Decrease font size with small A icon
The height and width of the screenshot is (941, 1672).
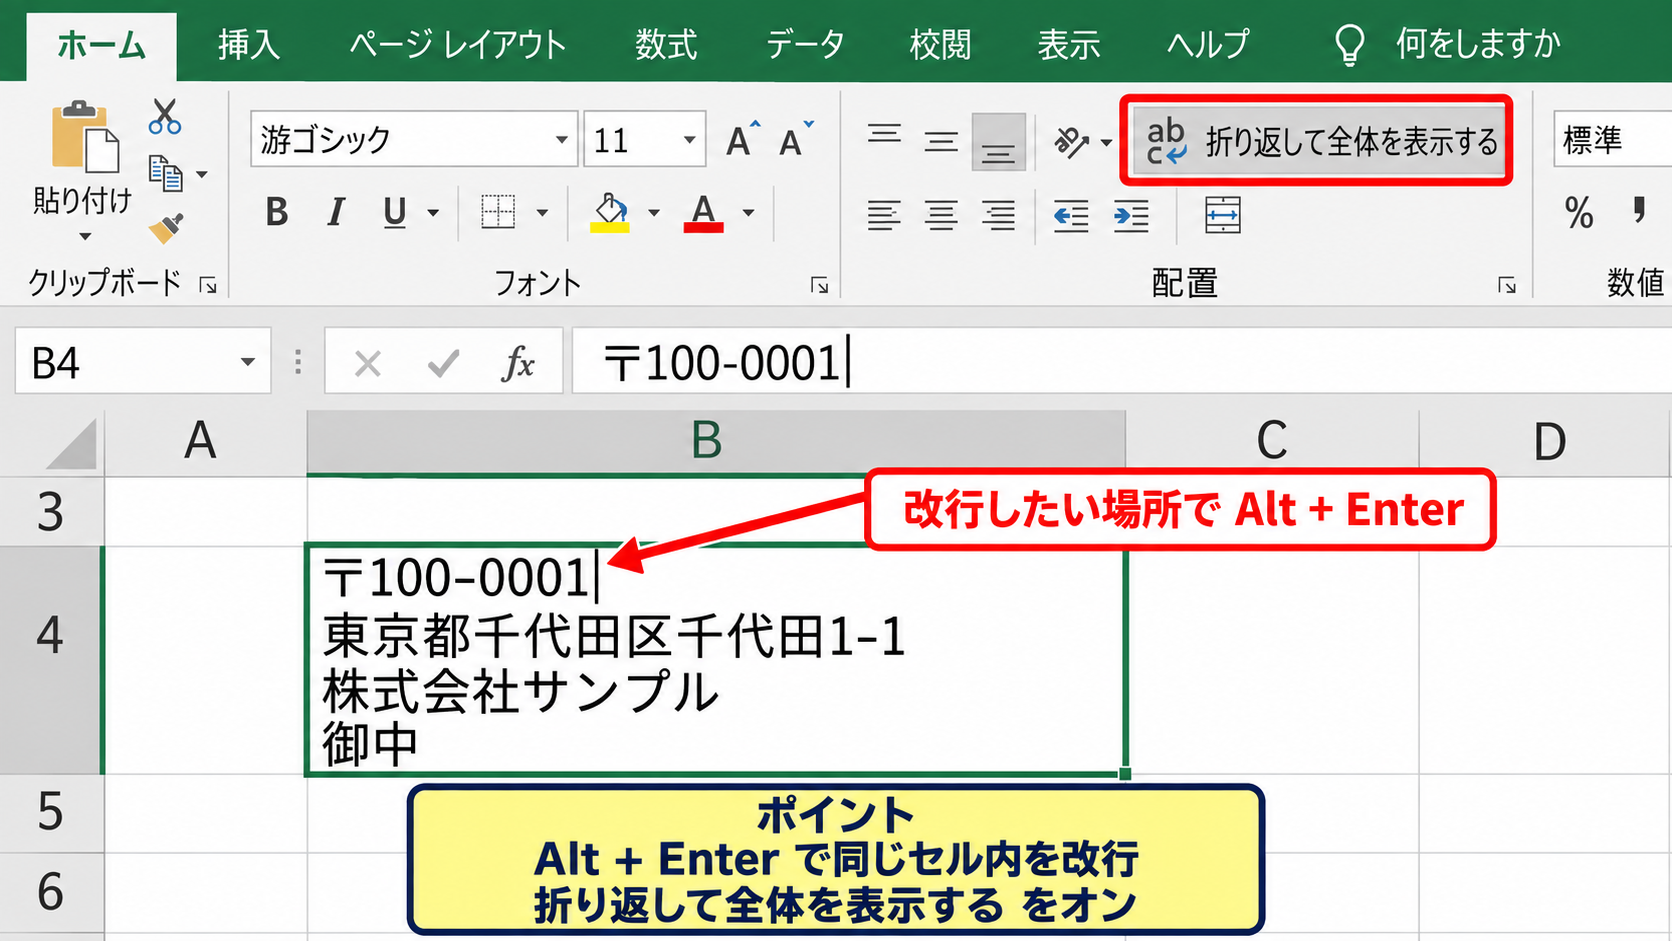tap(796, 139)
